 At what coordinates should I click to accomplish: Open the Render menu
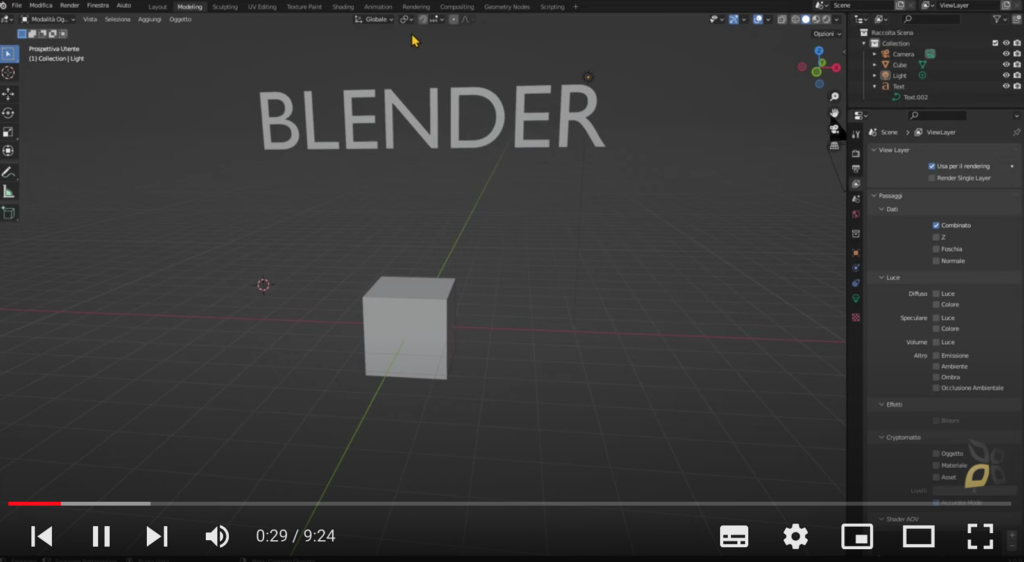pyautogui.click(x=69, y=5)
